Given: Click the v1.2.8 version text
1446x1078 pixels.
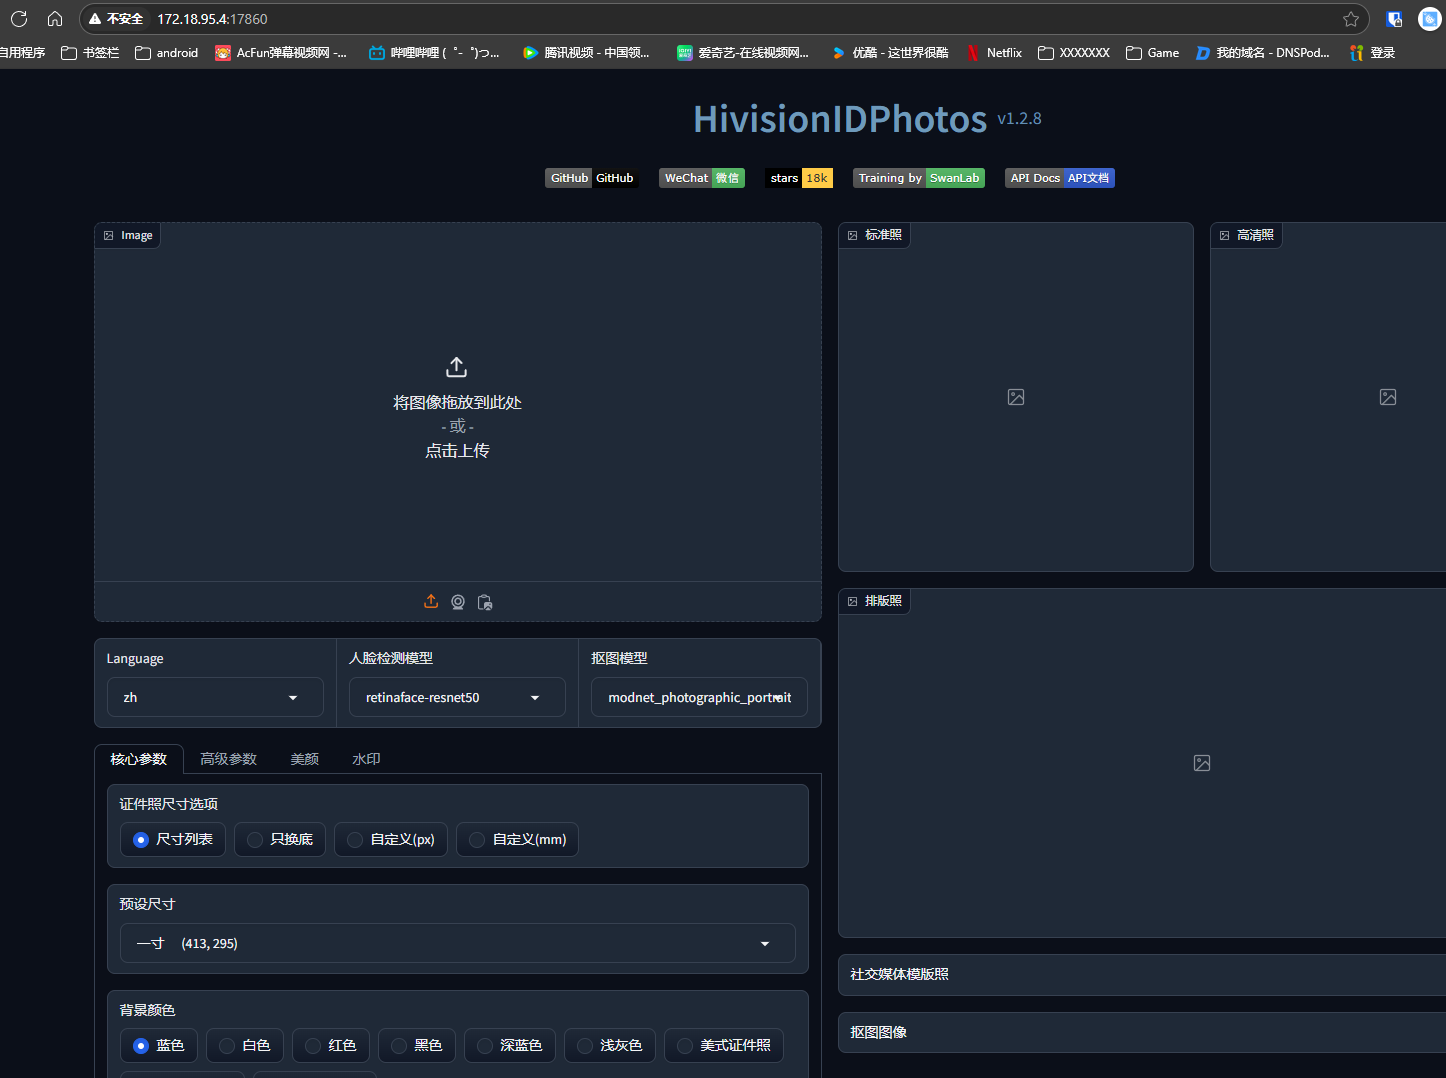Looking at the screenshot, I should 1019,119.
